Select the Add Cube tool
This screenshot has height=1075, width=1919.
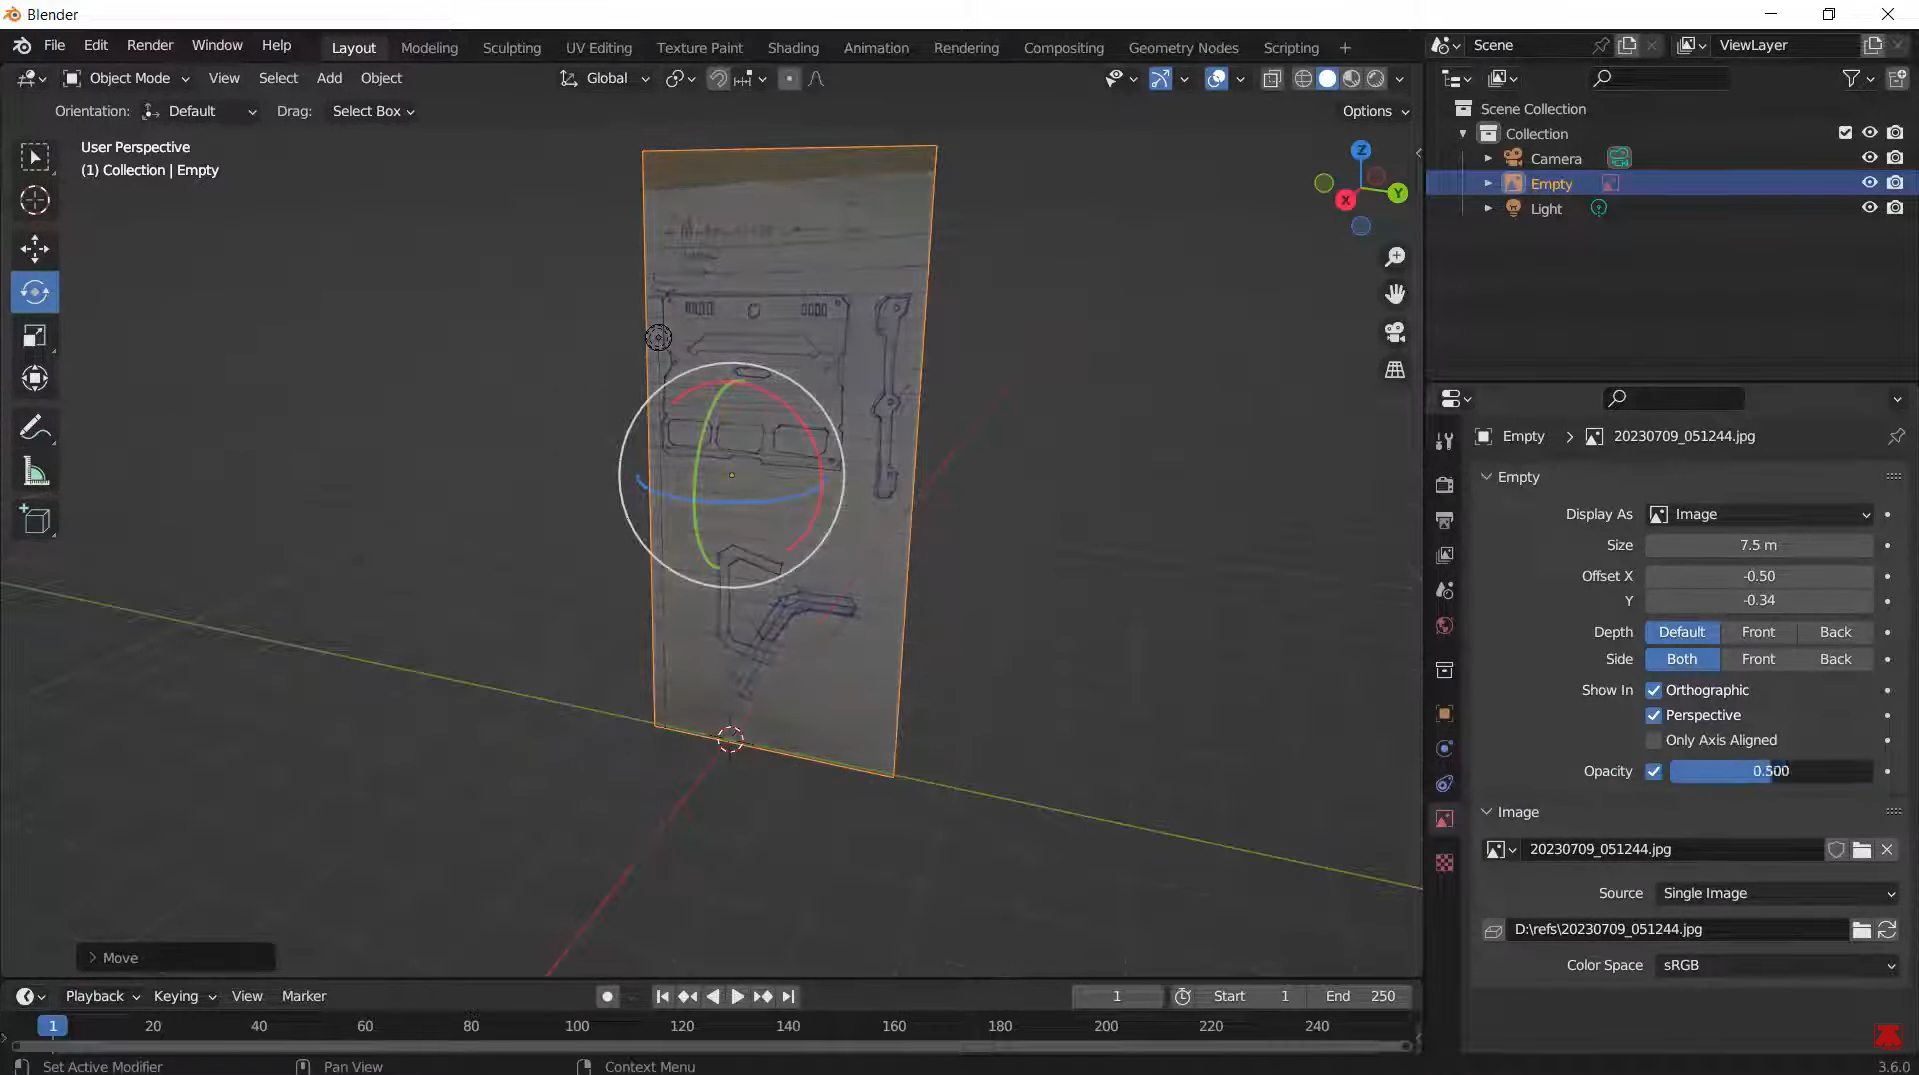tap(35, 519)
